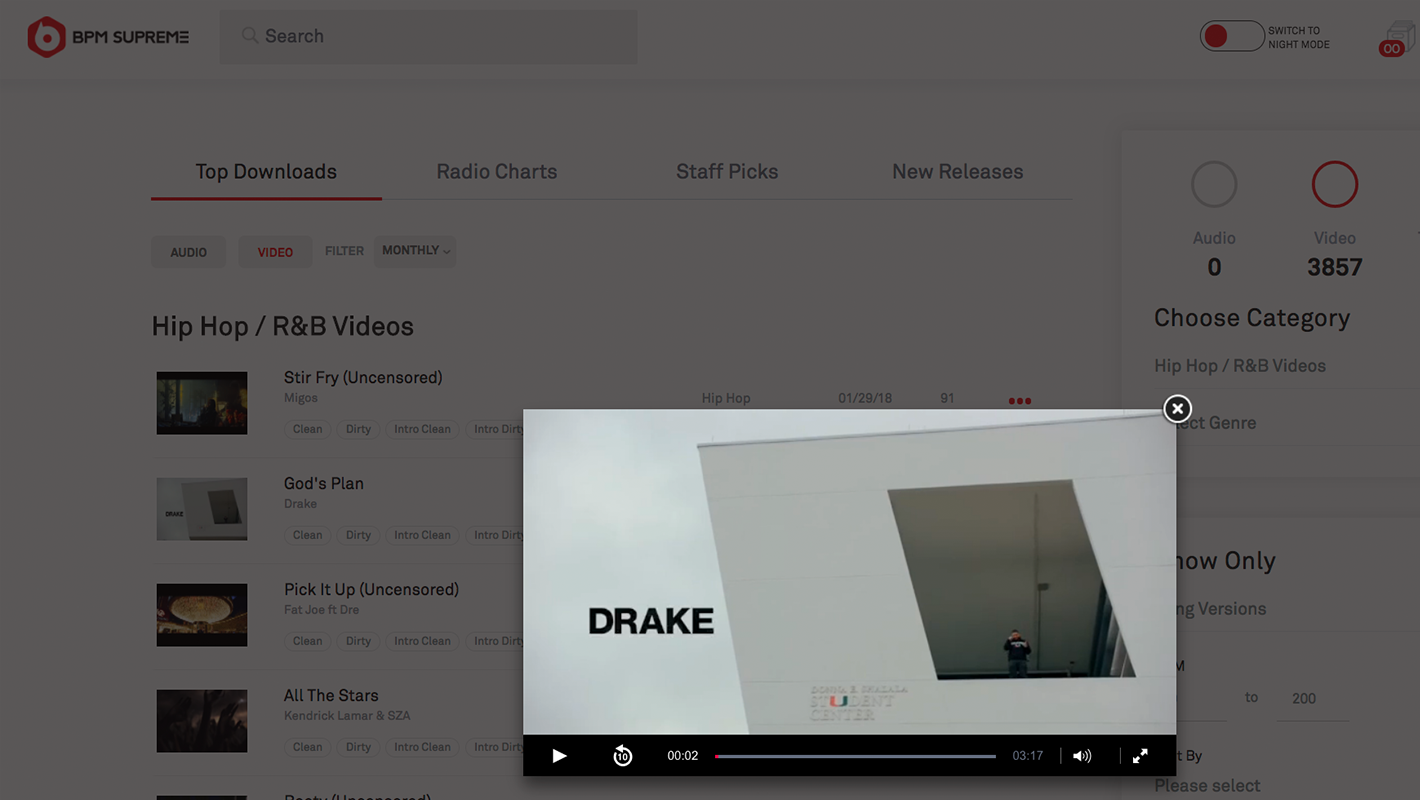Rewind video by 10 seconds
The image size is (1420, 800).
(x=622, y=756)
